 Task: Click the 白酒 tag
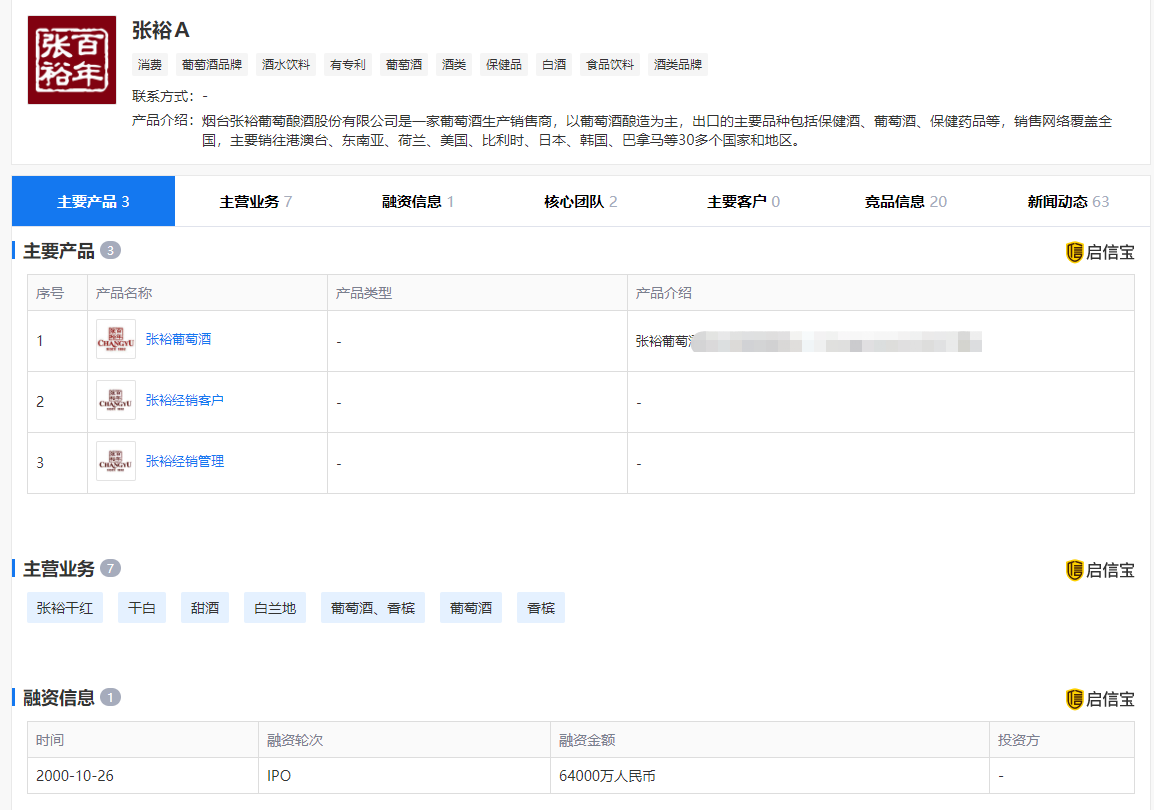[x=554, y=65]
